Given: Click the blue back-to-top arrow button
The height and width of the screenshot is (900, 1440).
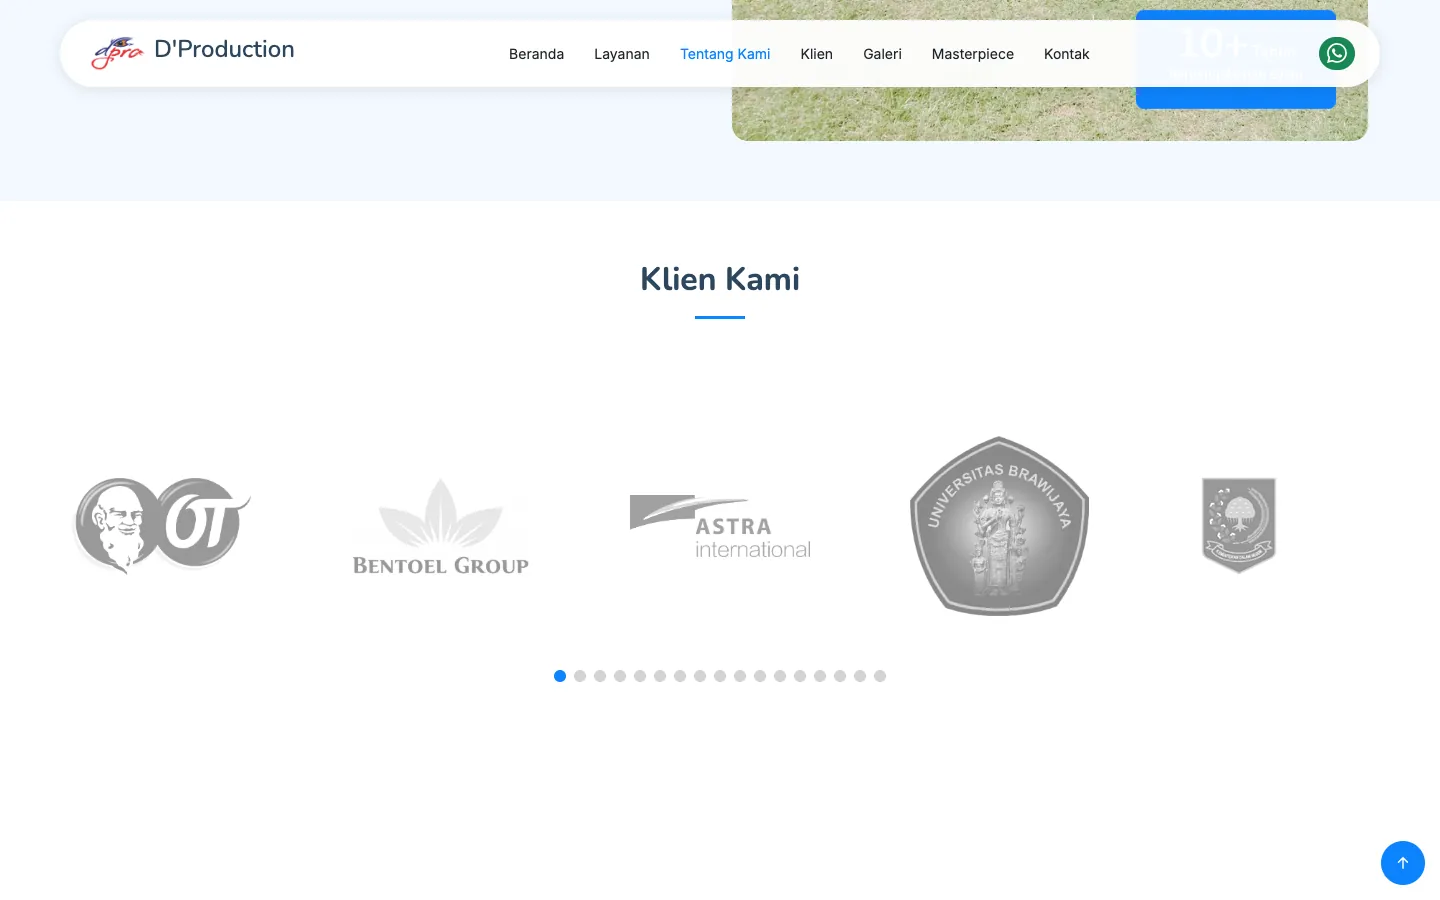Looking at the screenshot, I should click(x=1403, y=863).
